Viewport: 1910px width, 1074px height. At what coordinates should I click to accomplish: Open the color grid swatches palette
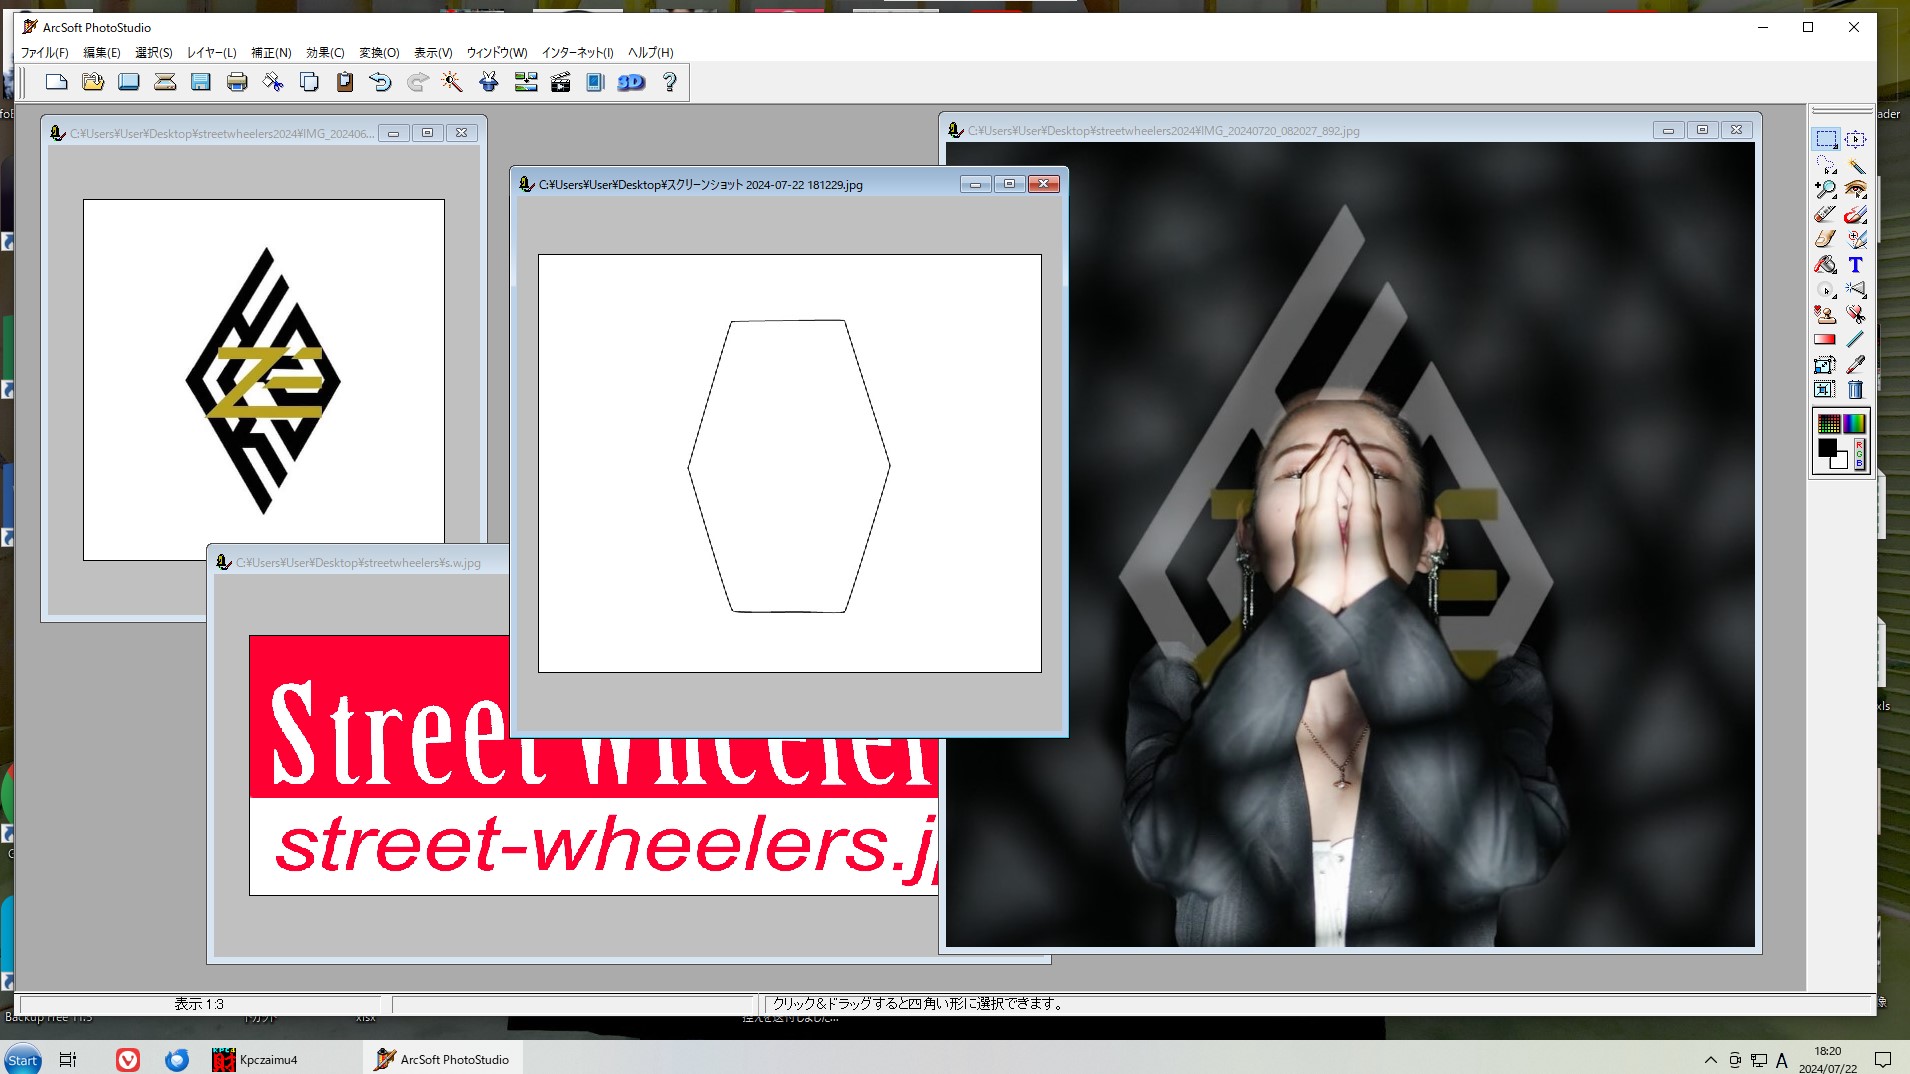pyautogui.click(x=1828, y=423)
